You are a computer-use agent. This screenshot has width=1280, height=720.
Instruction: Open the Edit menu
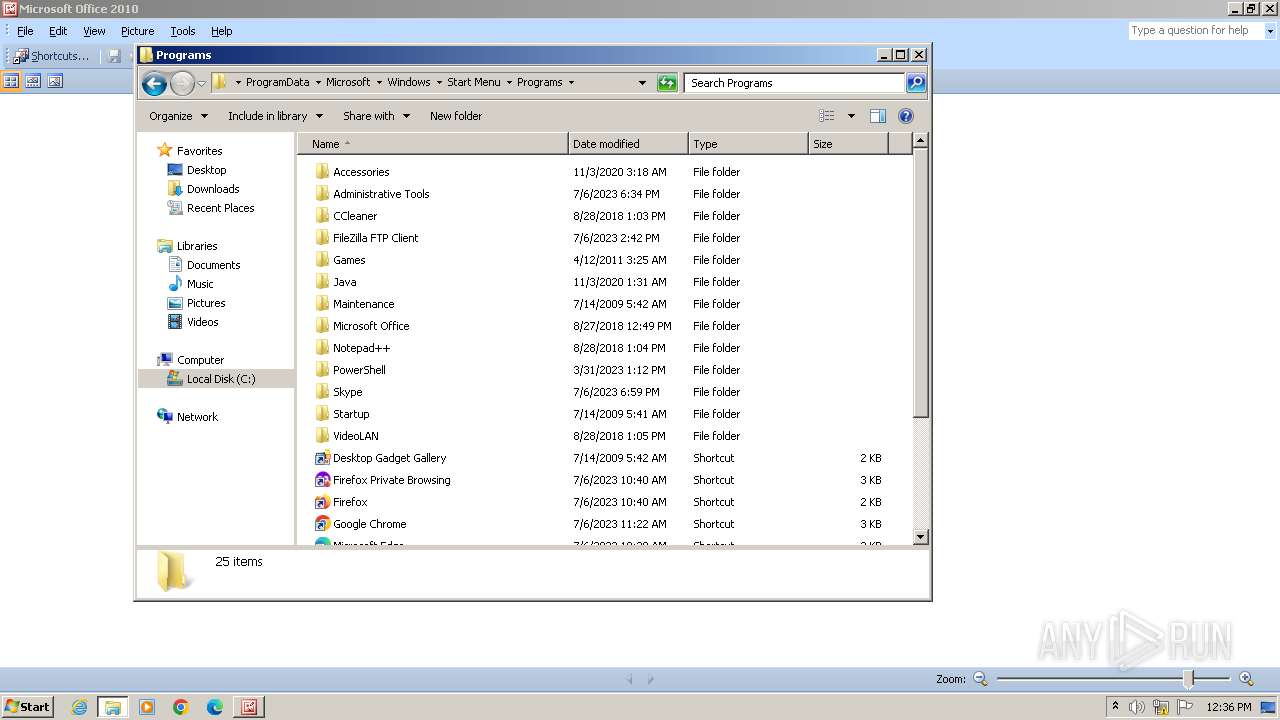(58, 31)
